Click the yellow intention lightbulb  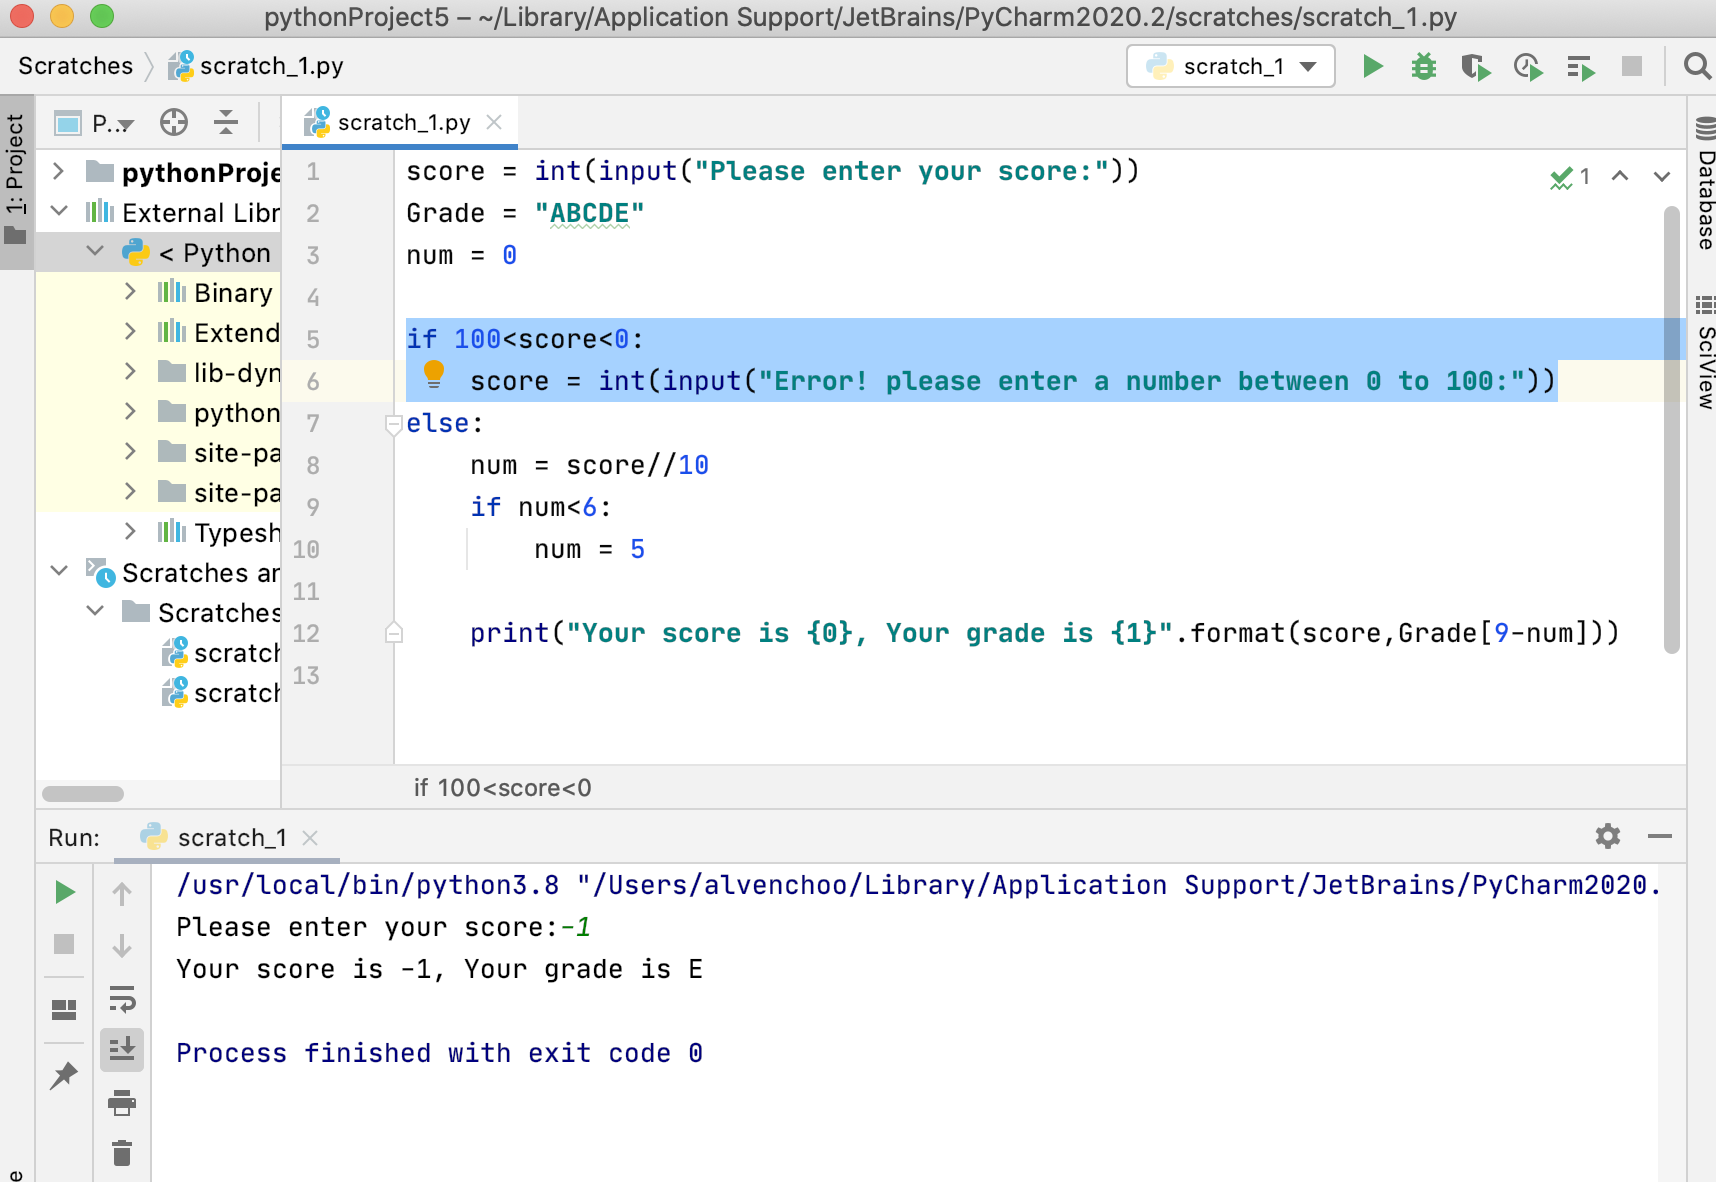click(433, 375)
